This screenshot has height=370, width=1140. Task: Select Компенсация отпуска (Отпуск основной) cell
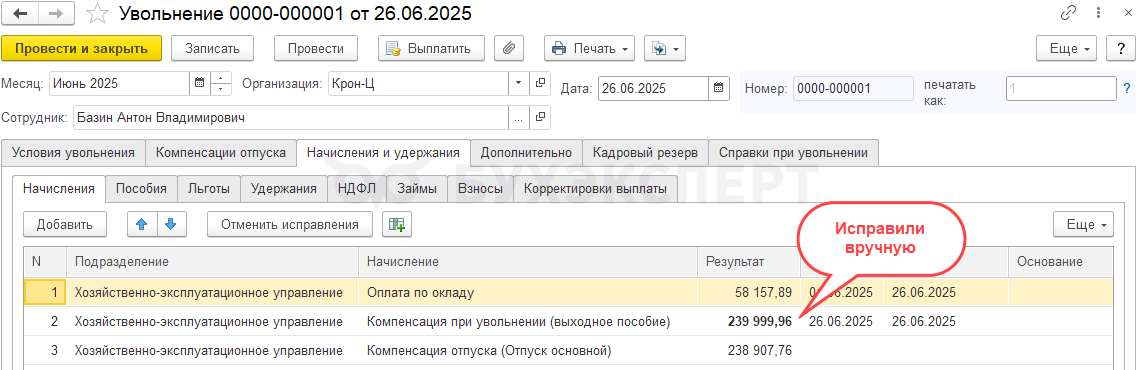point(528,350)
